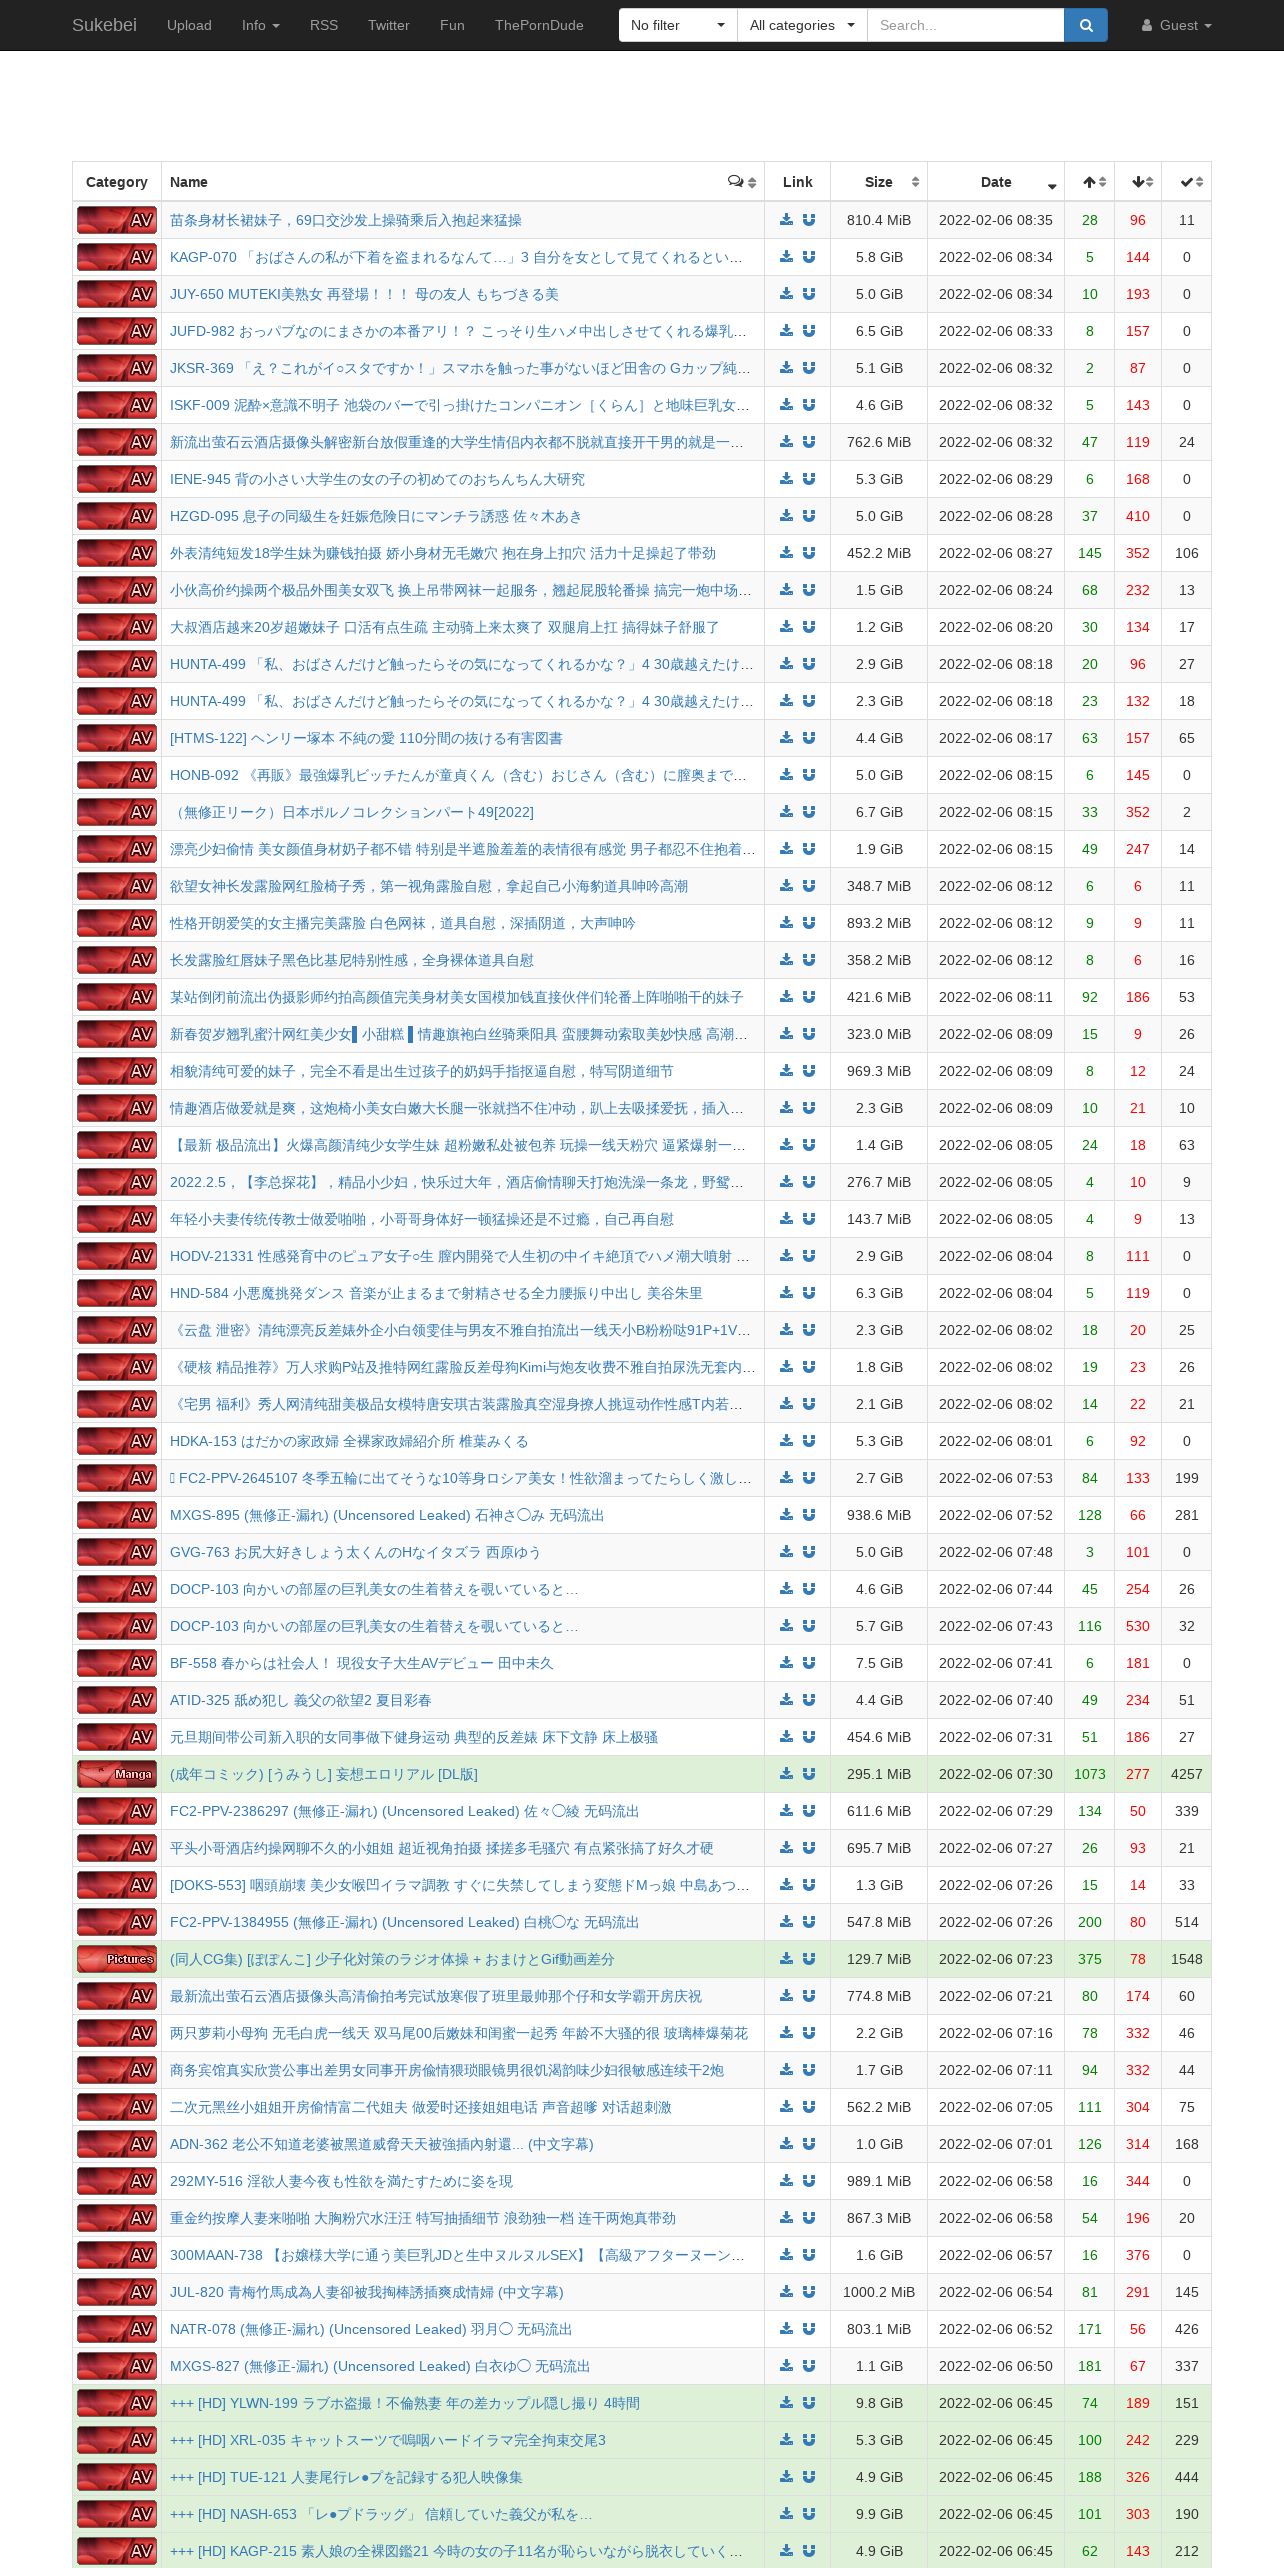The height and width of the screenshot is (2568, 1284).
Task: Click AV category icon in JKSR-369 row
Action: coord(117,368)
